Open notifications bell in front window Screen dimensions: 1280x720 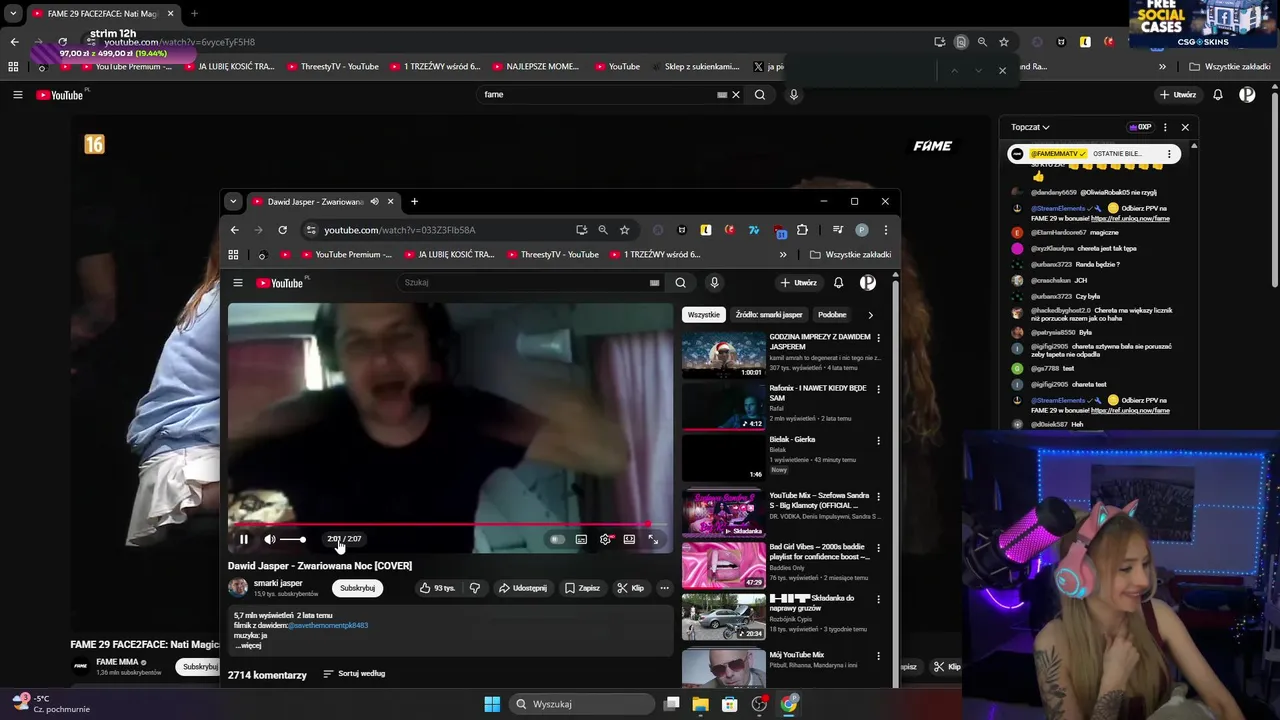(x=838, y=283)
